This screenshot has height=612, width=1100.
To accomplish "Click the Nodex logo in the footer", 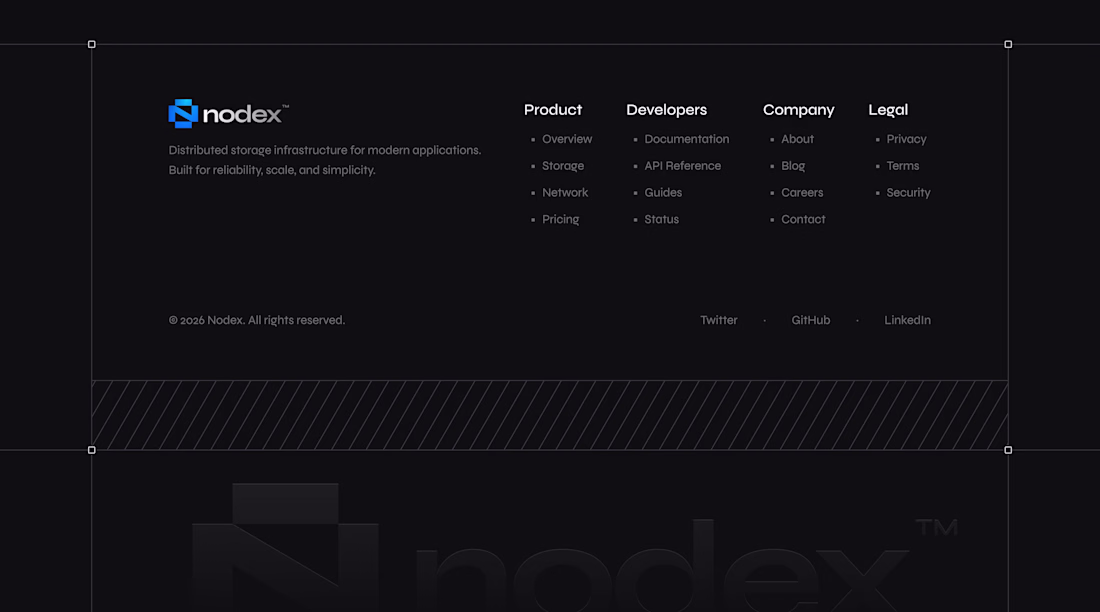I will point(229,114).
